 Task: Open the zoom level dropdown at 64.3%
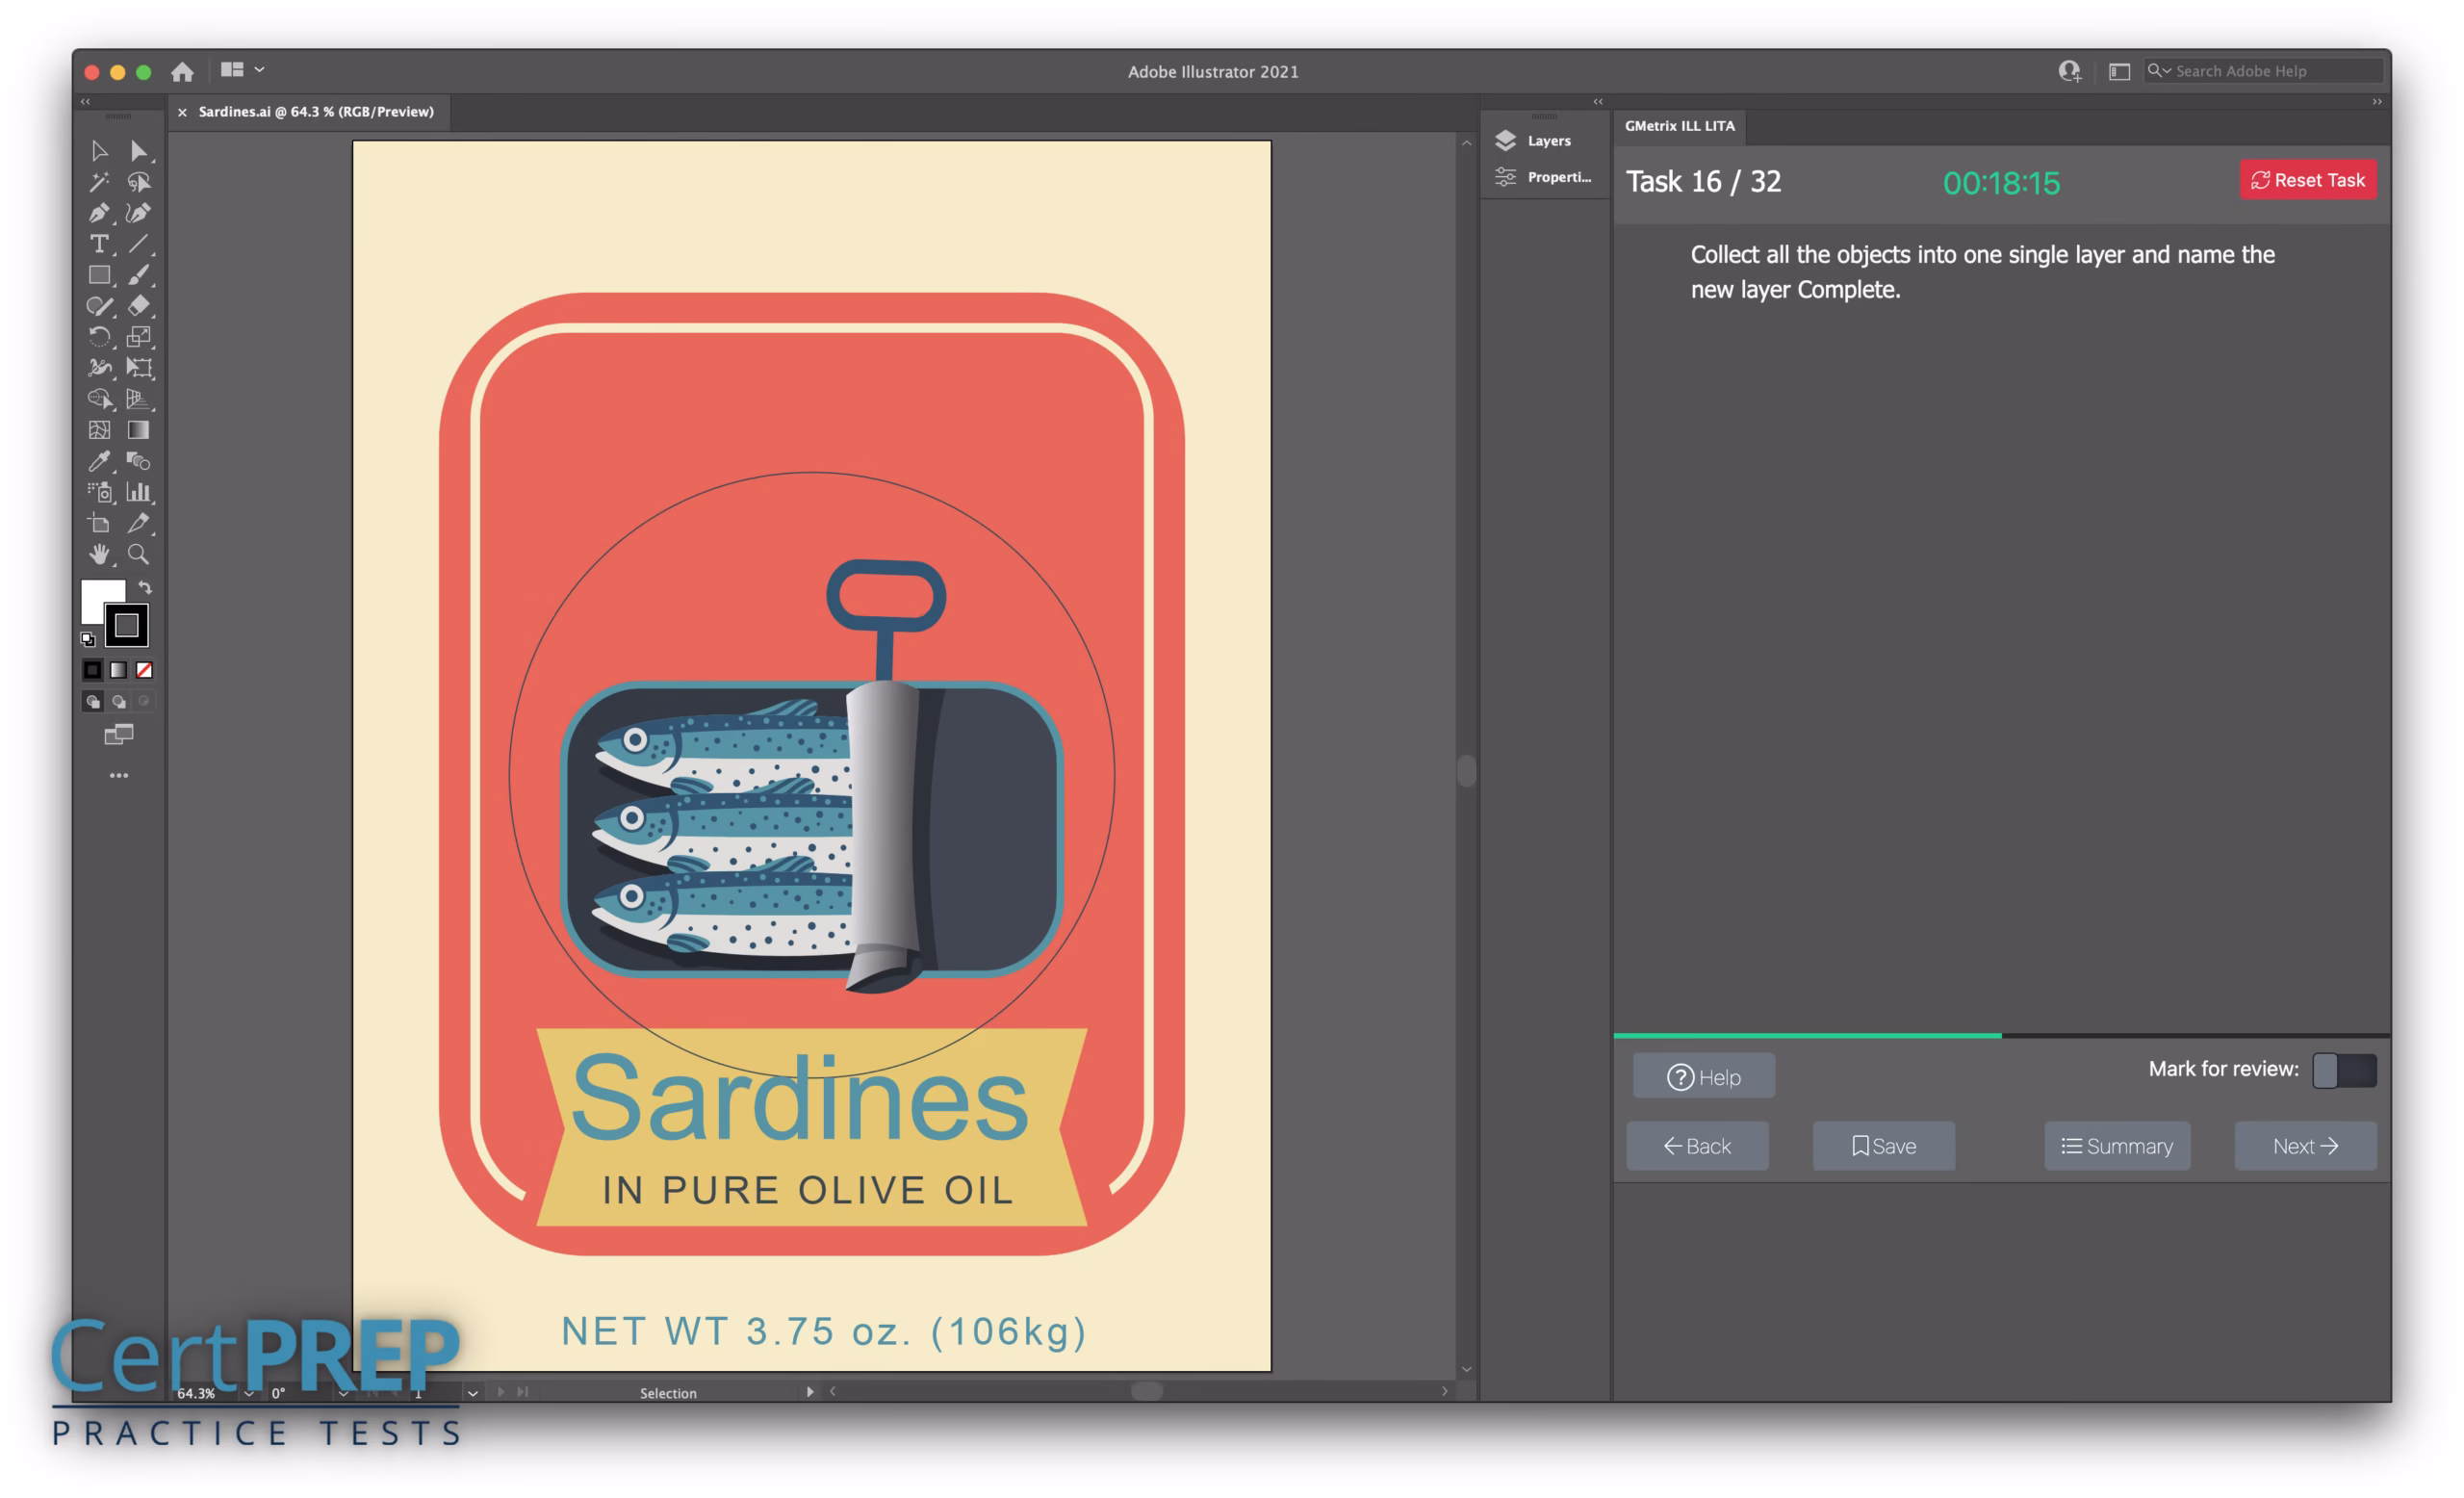(249, 1393)
